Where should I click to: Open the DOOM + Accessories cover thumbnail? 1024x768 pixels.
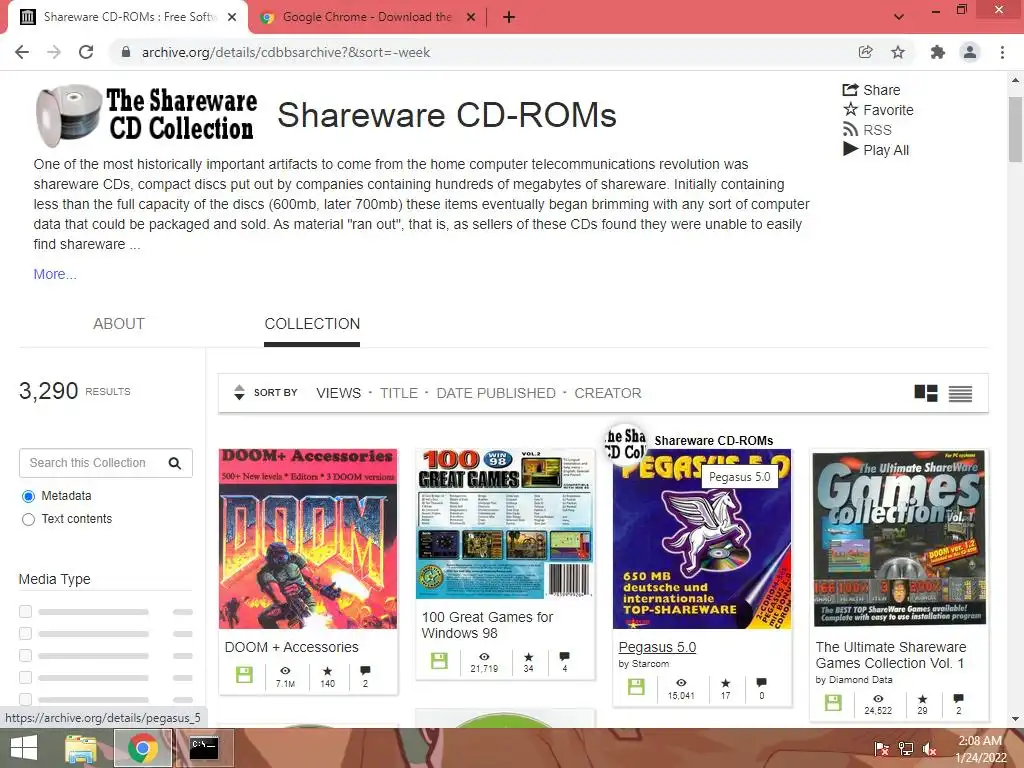pos(308,539)
